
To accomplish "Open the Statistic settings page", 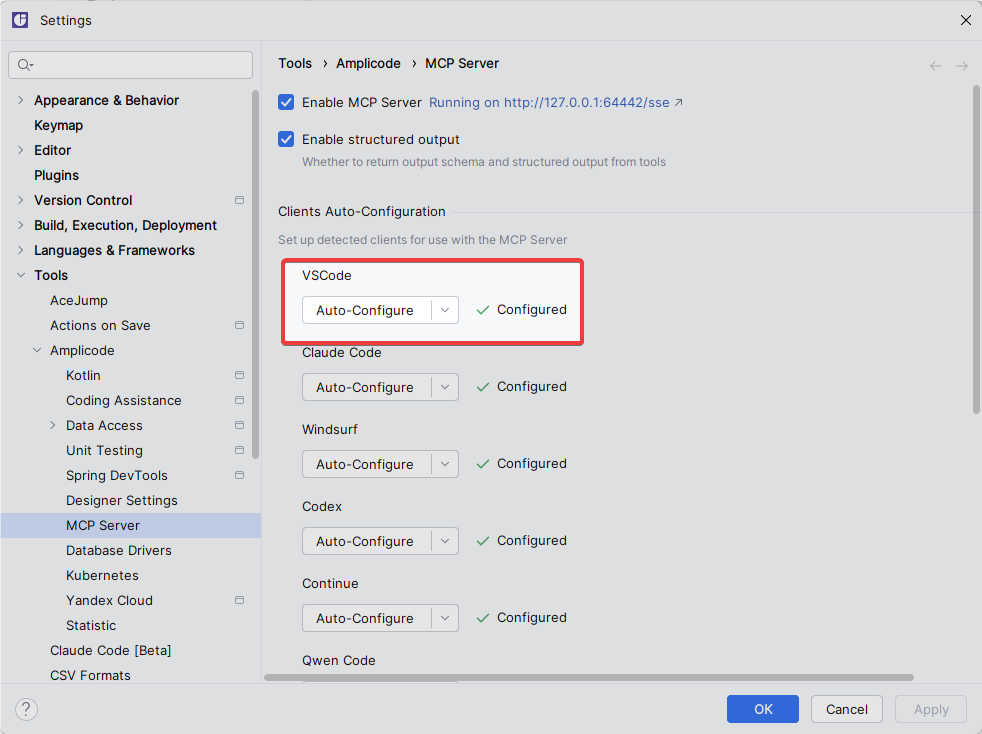I will click(x=91, y=626).
